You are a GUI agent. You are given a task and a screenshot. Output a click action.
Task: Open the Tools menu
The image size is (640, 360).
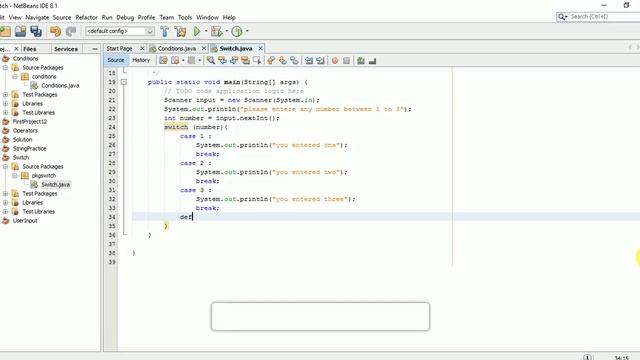tap(185, 18)
